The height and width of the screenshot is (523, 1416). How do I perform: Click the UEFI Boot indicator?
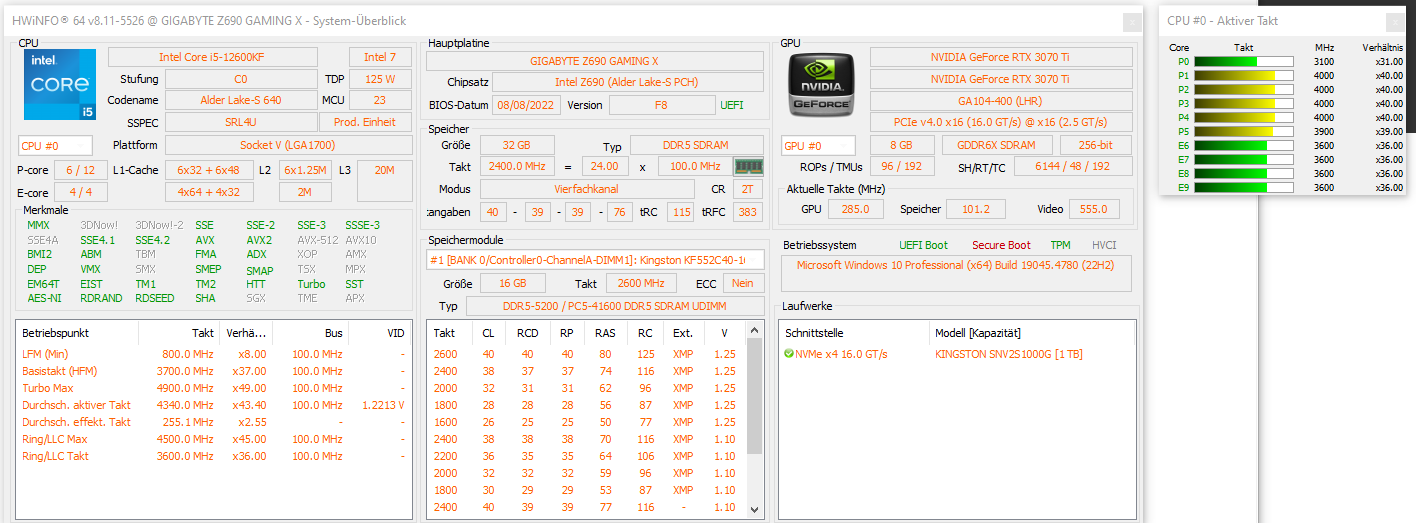click(924, 245)
